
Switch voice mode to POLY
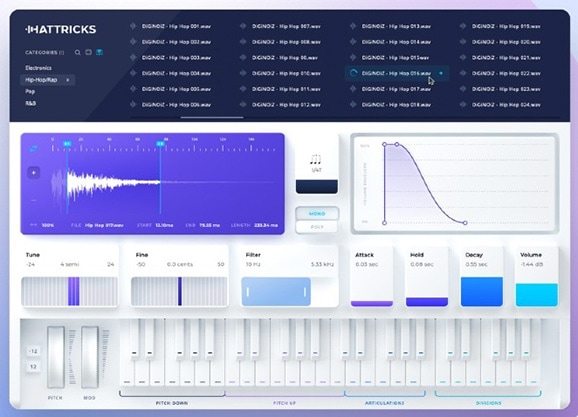317,227
